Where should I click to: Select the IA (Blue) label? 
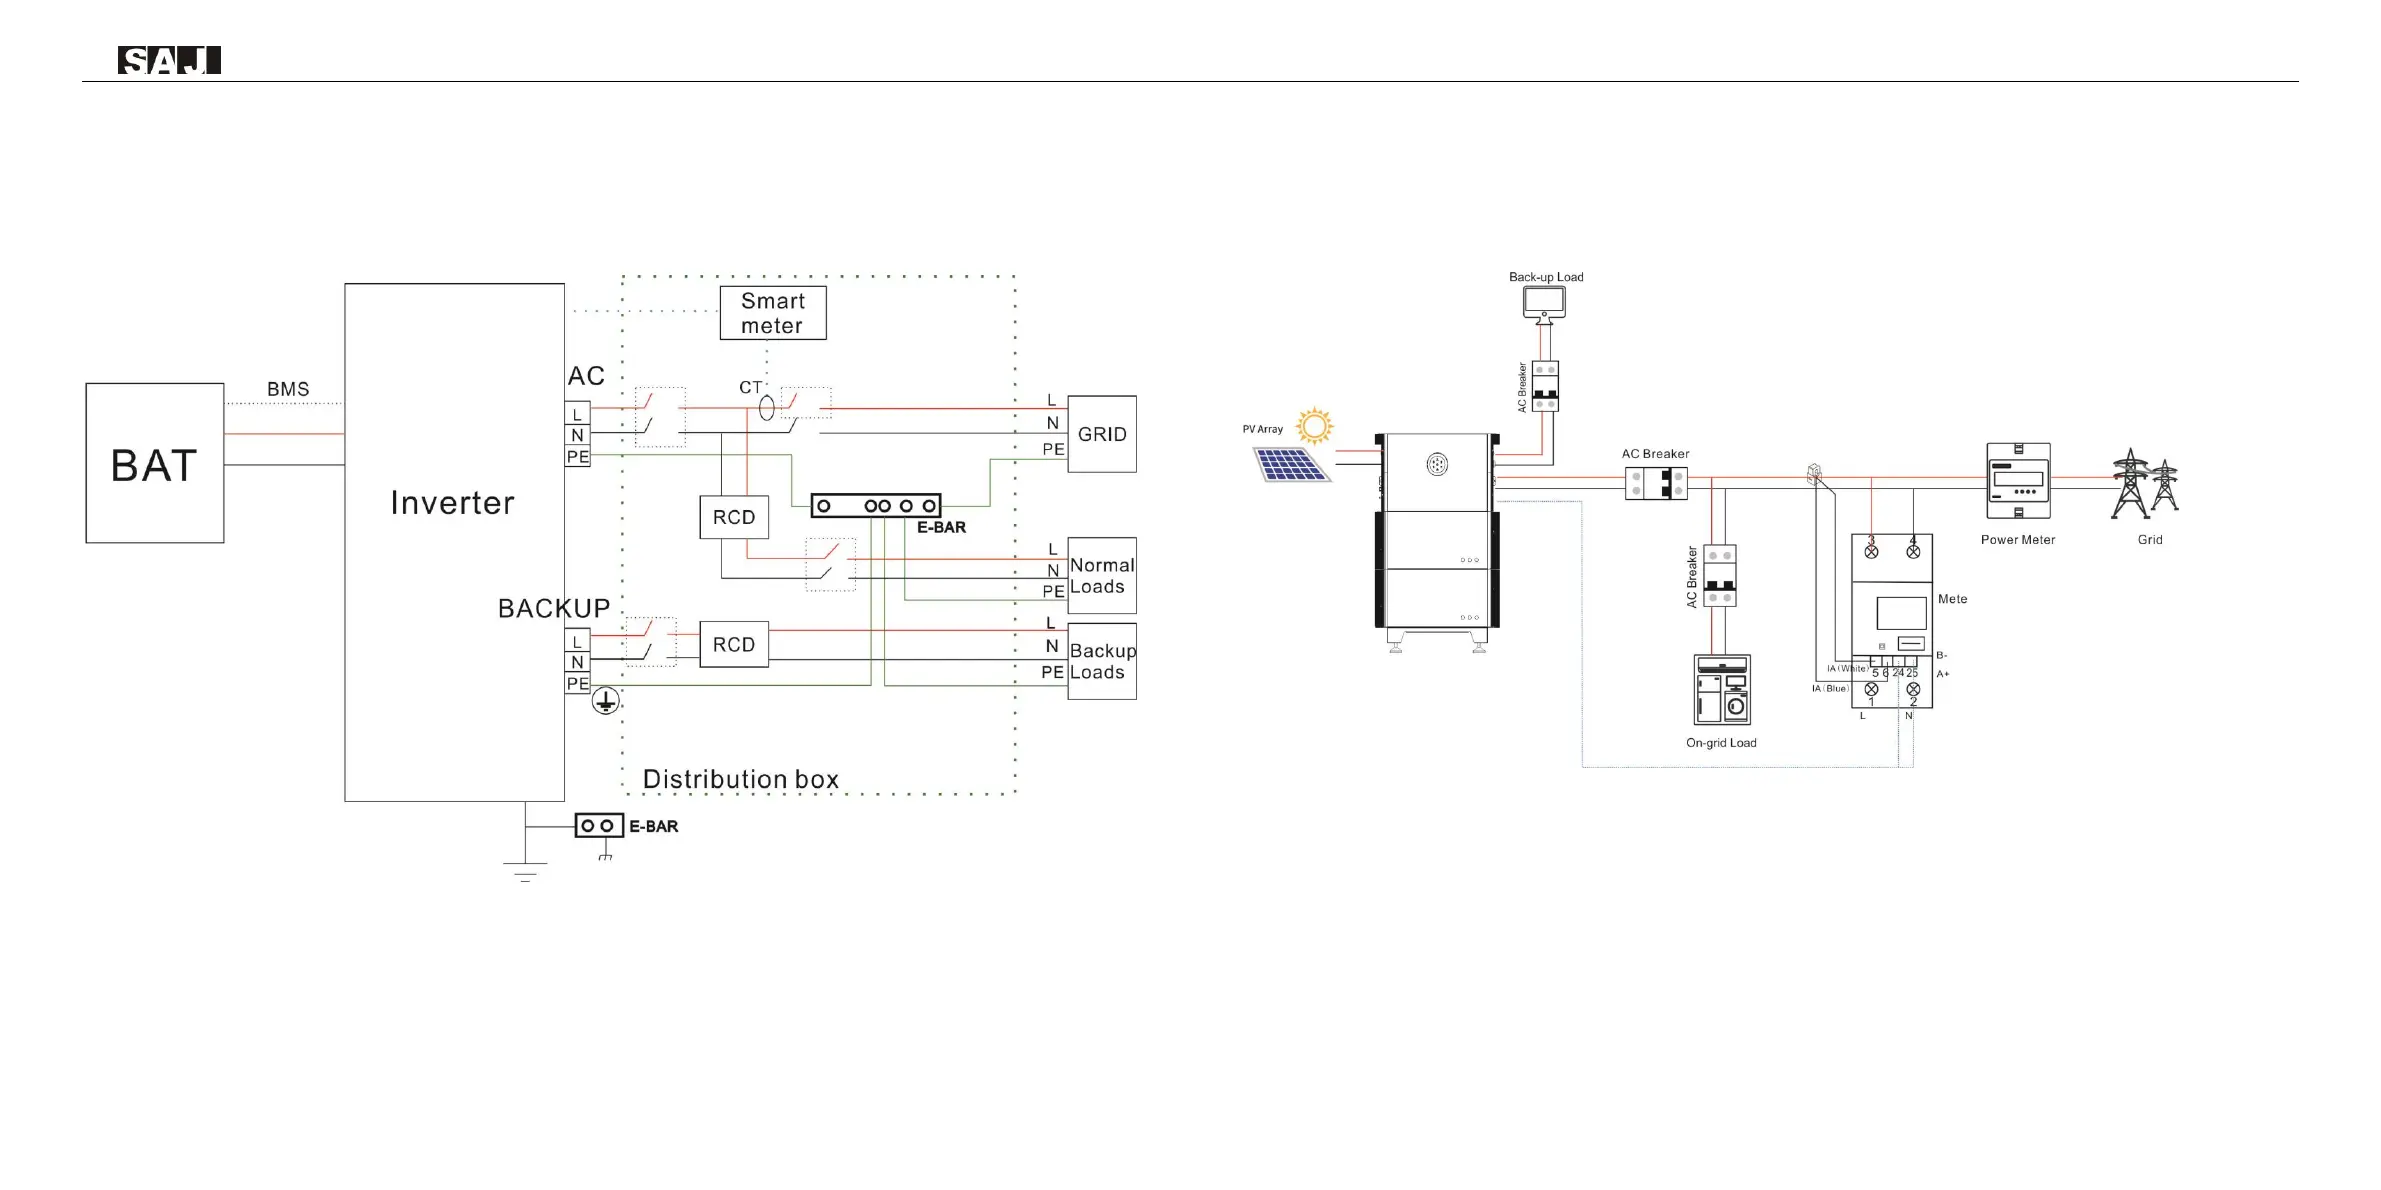click(1831, 688)
